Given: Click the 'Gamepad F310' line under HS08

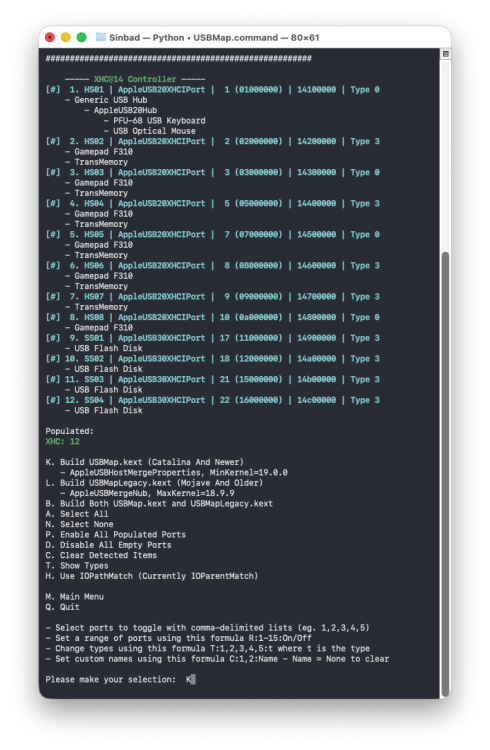Looking at the screenshot, I should tap(99, 328).
